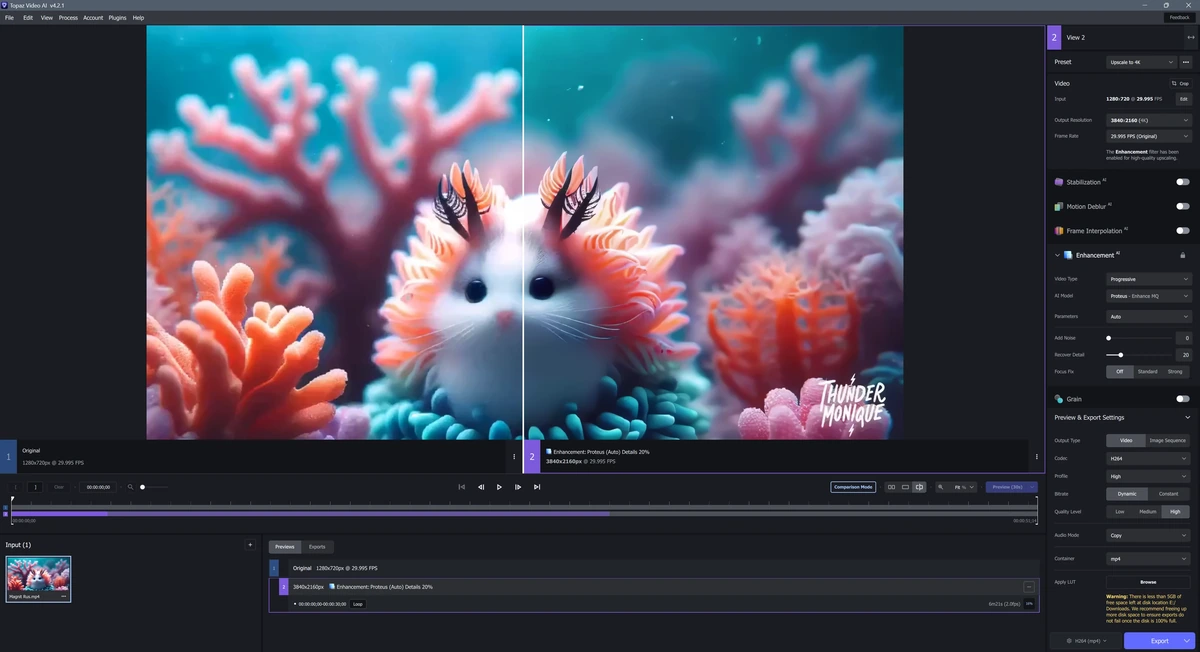This screenshot has height=652, width=1200.
Task: Collapse the Enhancement section chevron
Action: (1057, 255)
